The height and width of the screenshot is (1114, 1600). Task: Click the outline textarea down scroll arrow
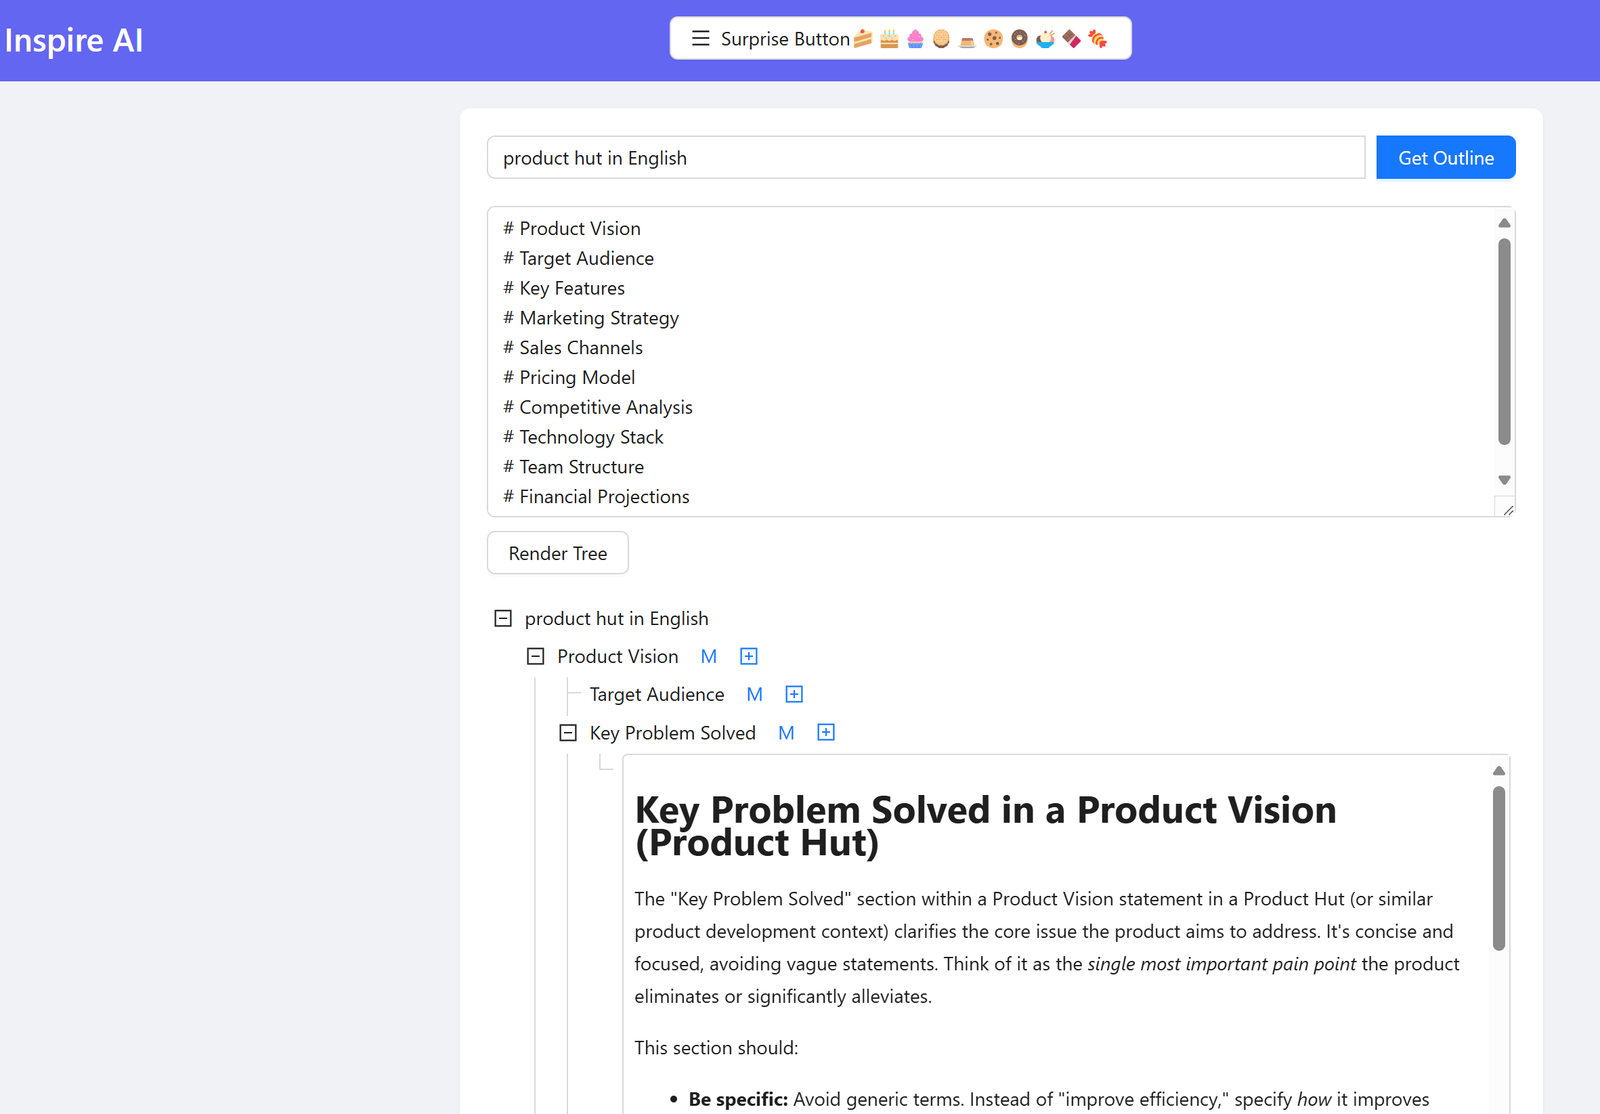1504,480
